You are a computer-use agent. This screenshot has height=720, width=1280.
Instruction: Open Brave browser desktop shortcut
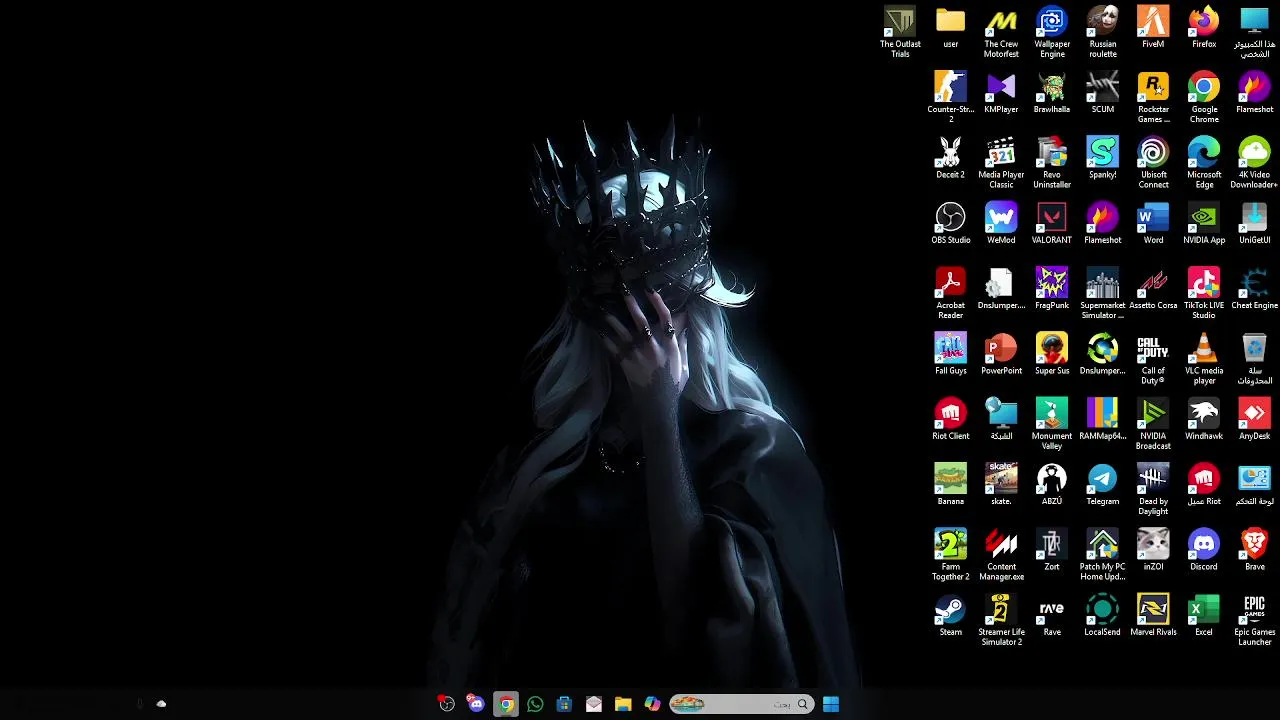[x=1254, y=549]
